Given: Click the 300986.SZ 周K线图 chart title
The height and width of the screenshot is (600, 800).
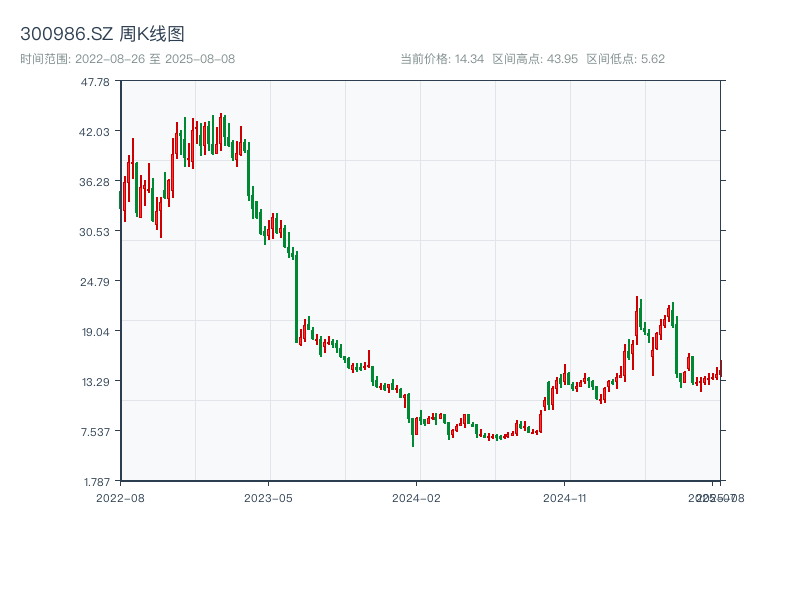Looking at the screenshot, I should tap(102, 34).
